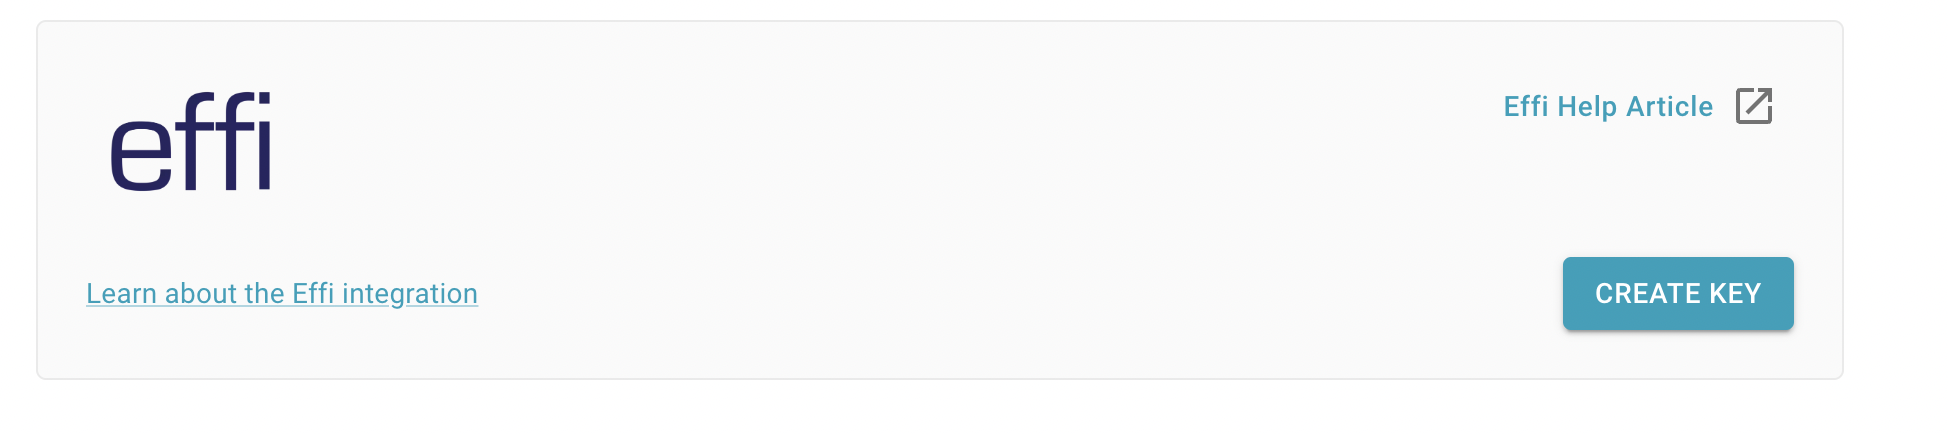This screenshot has height=434, width=1948.
Task: Click the CREATE KEY button
Action: 1678,293
